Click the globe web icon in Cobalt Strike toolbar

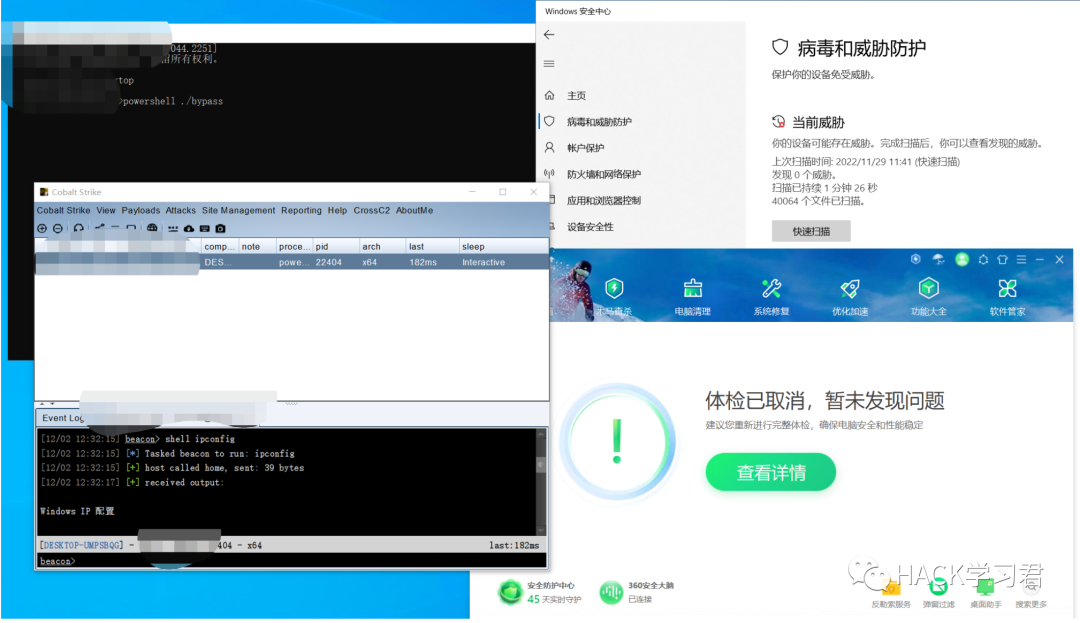coord(152,228)
